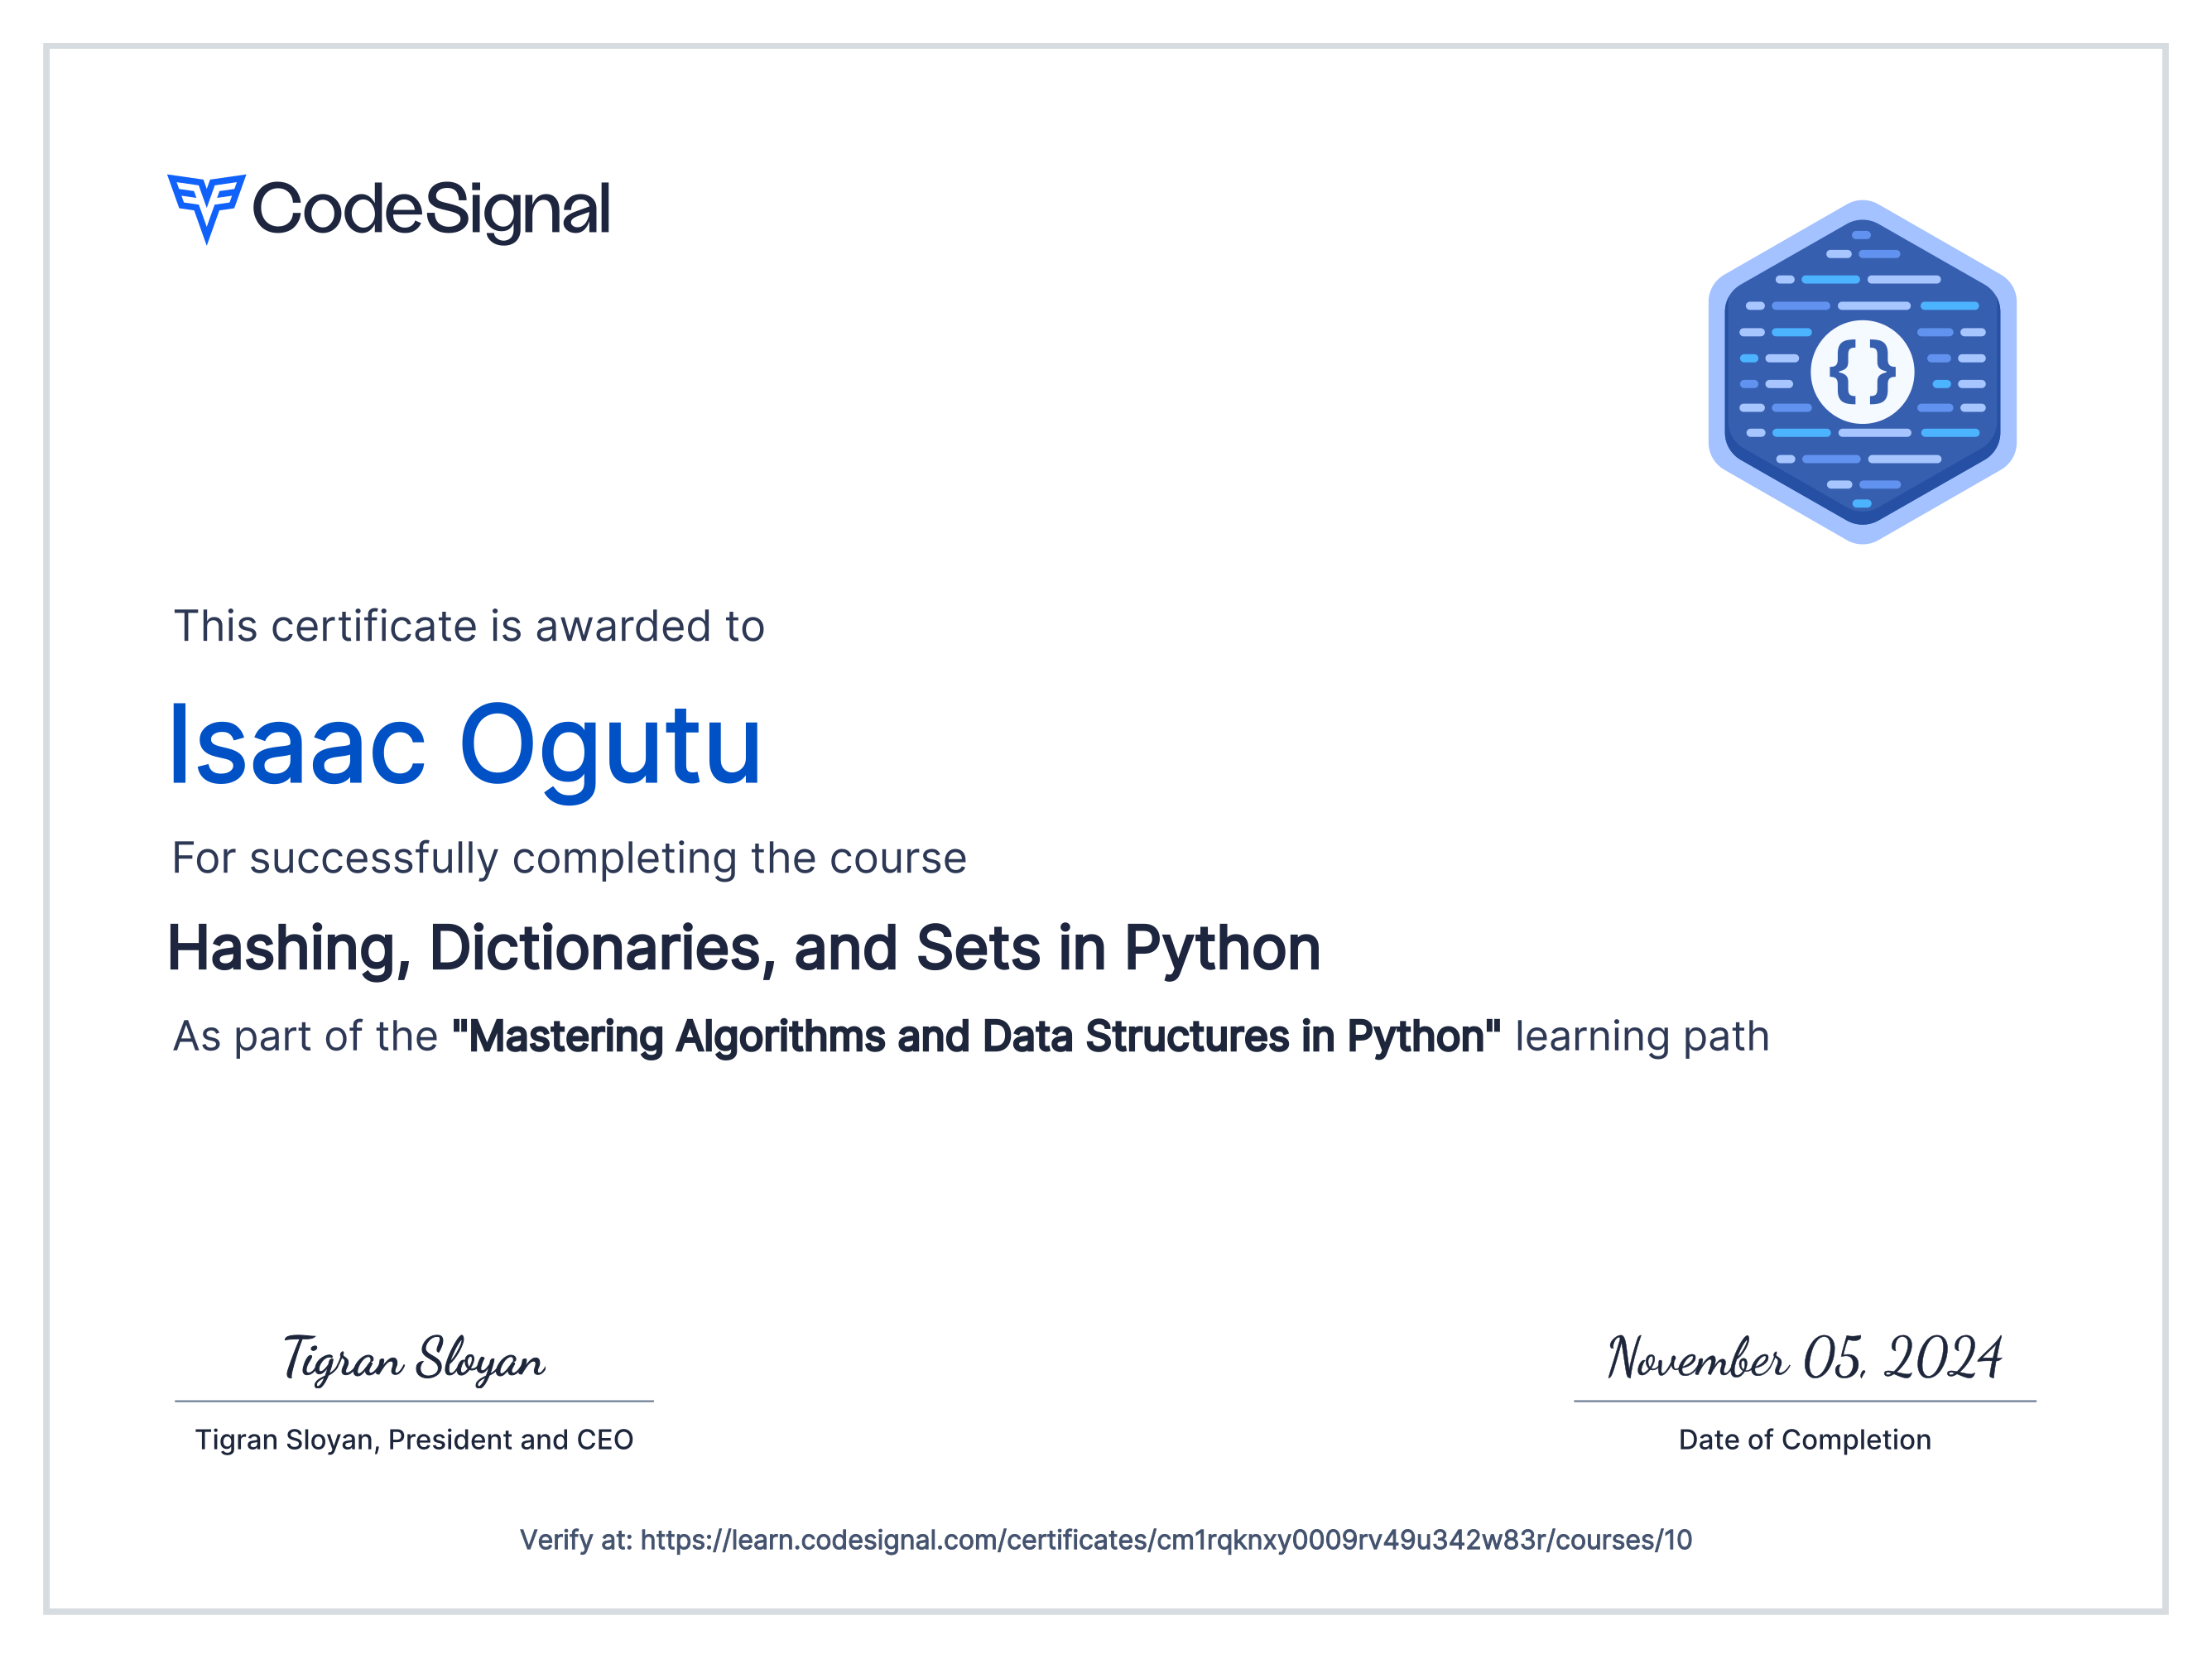This screenshot has height=1659, width=2212.
Task: Click the November 05, 2024 completion date
Action: (x=1805, y=1358)
